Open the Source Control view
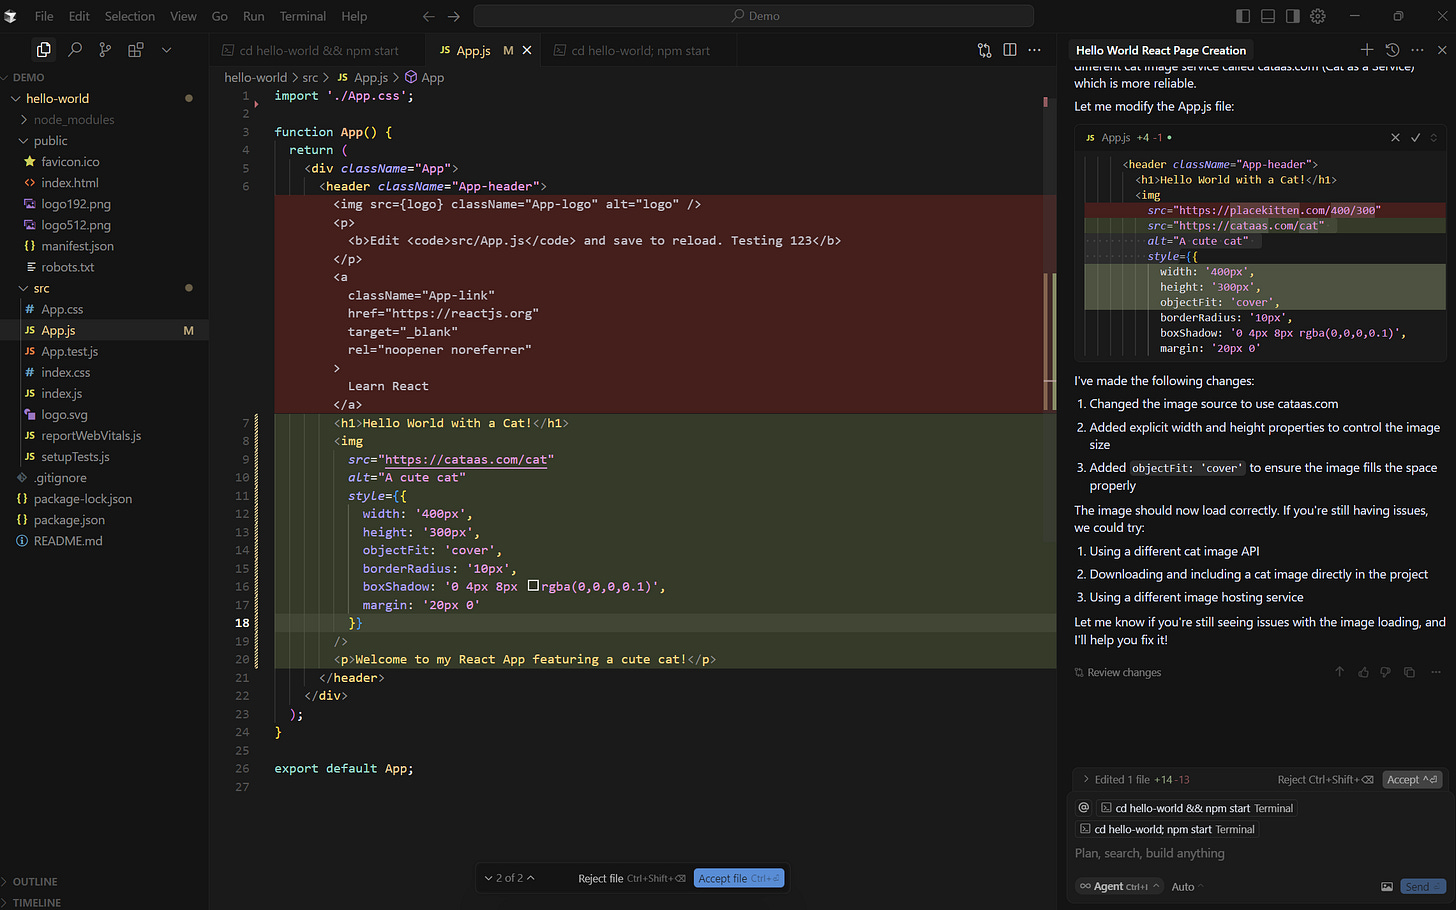The width and height of the screenshot is (1456, 910). (x=105, y=49)
